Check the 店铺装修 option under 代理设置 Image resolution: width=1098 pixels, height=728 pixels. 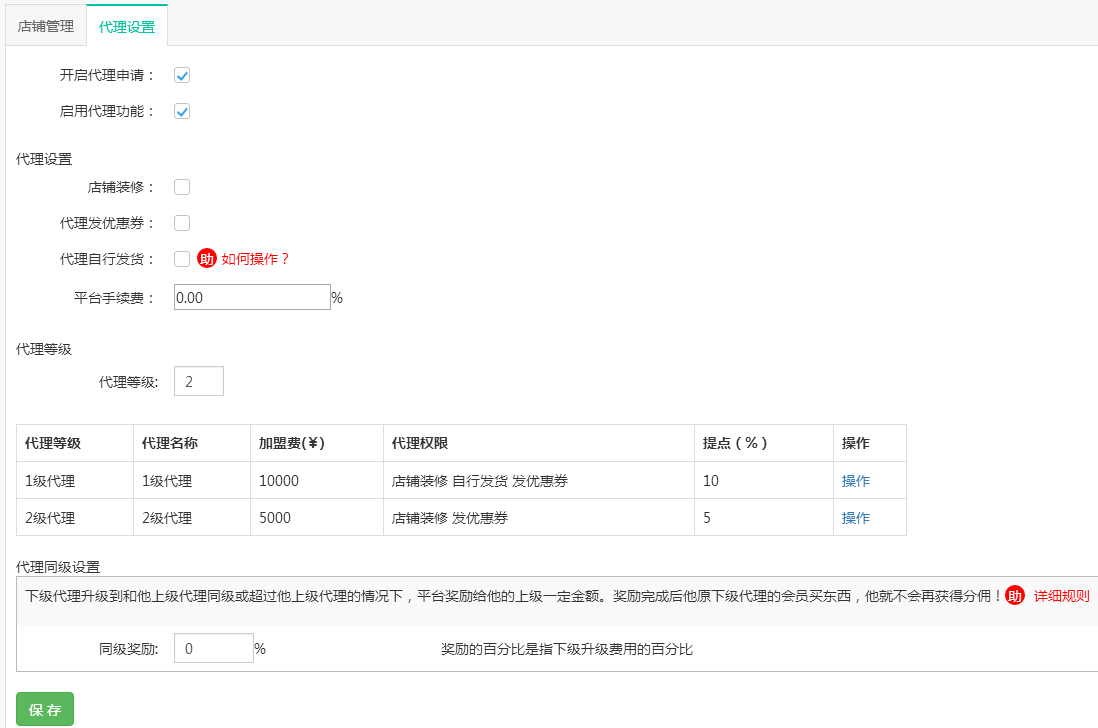tap(181, 186)
